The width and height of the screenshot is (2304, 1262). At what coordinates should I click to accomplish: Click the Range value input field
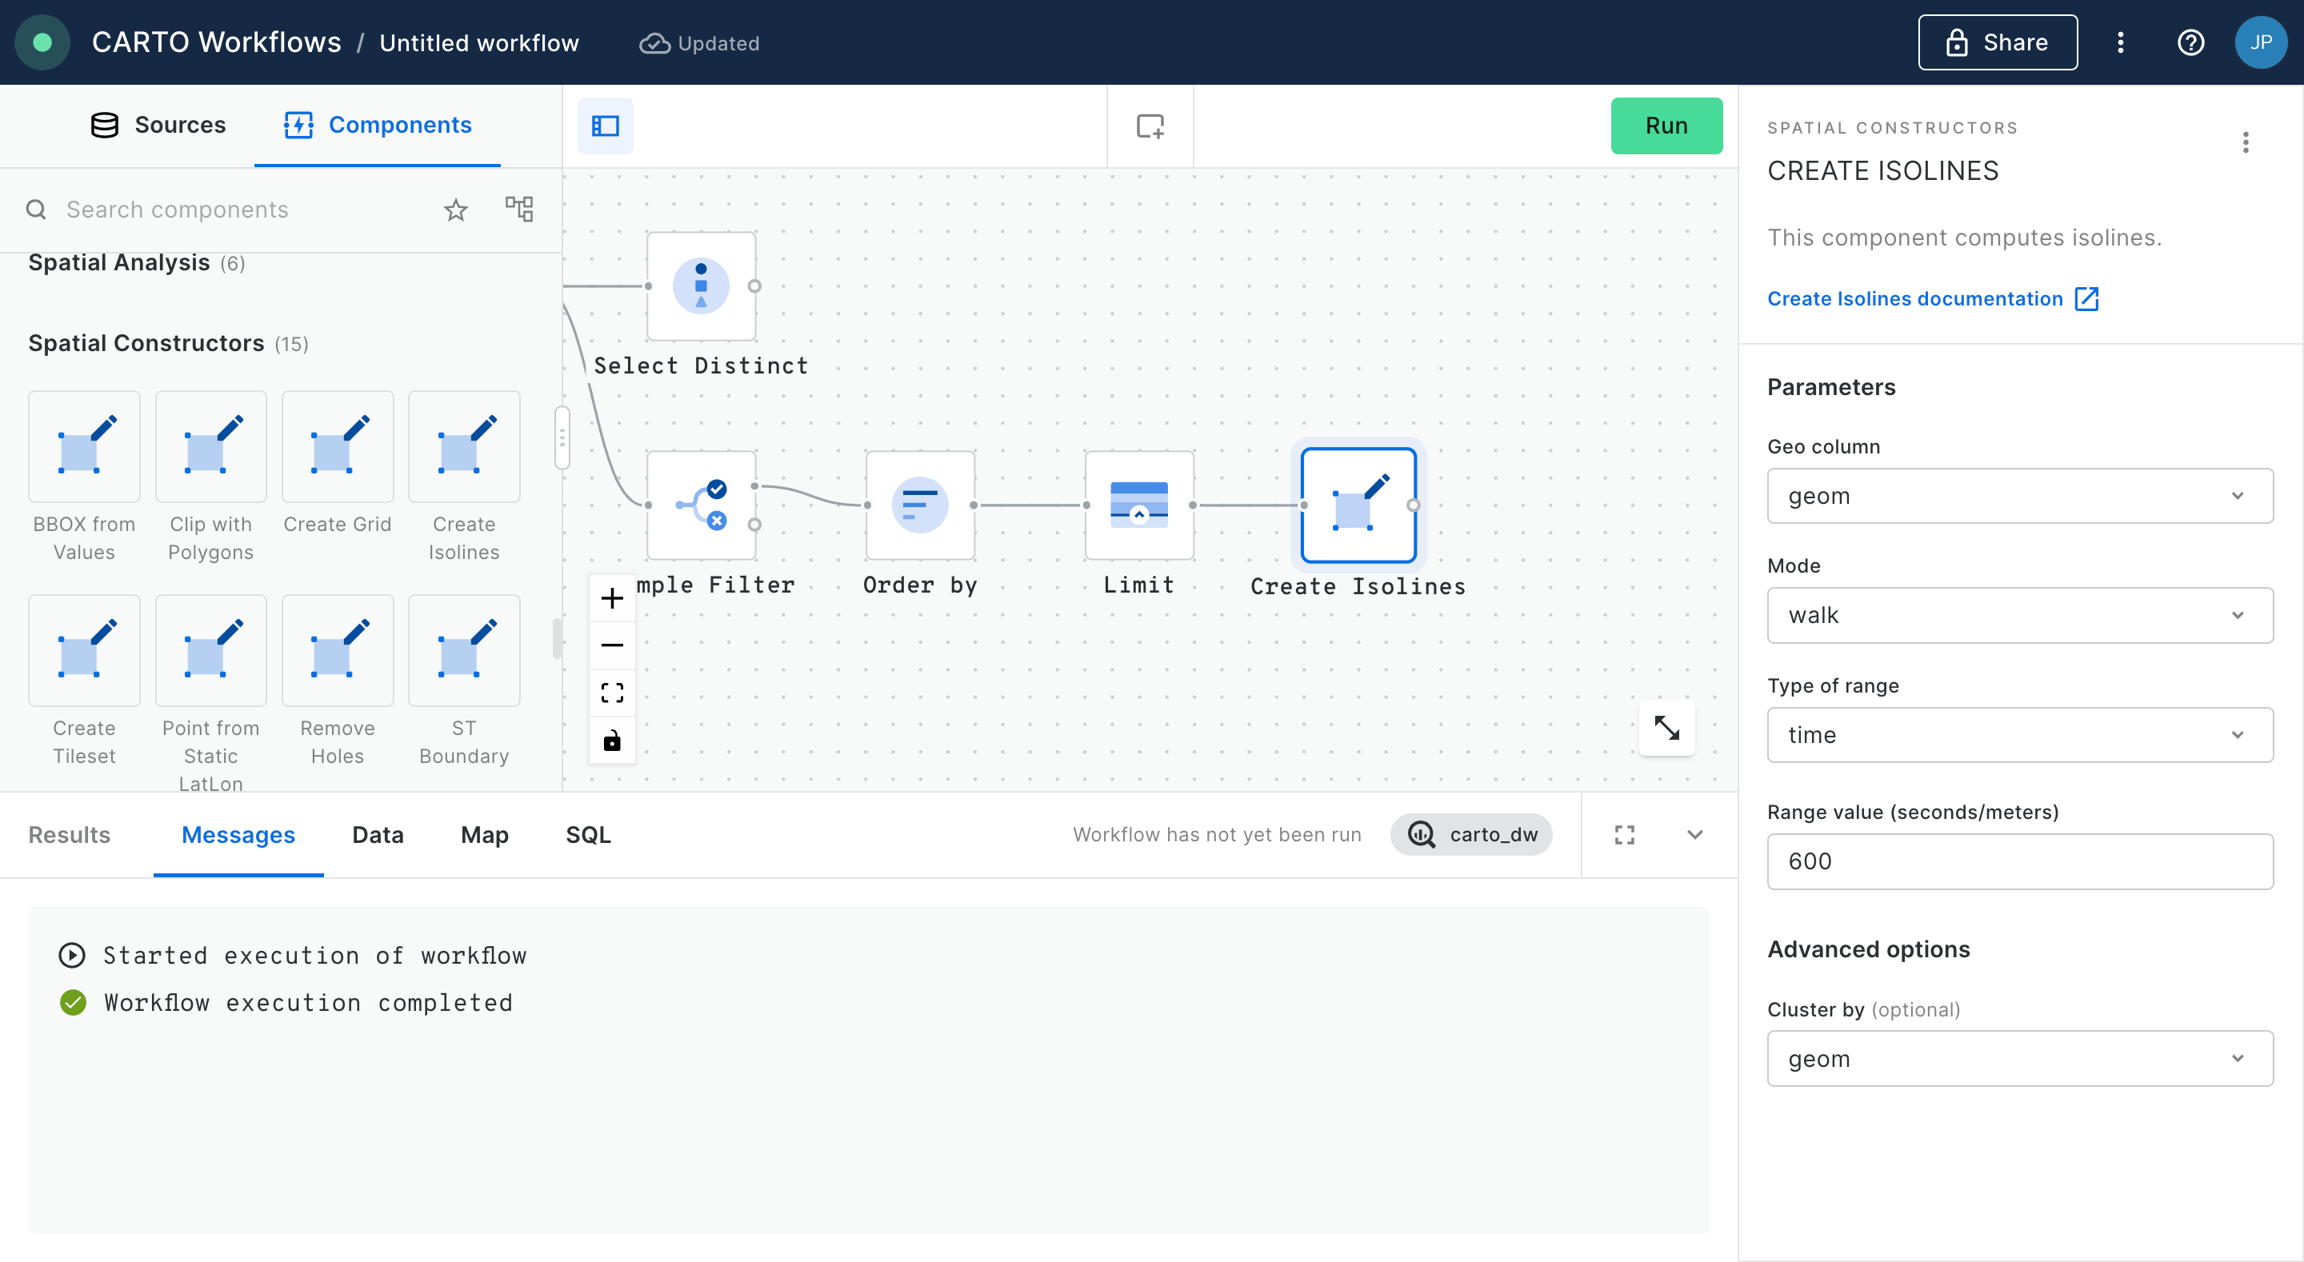coord(2019,861)
